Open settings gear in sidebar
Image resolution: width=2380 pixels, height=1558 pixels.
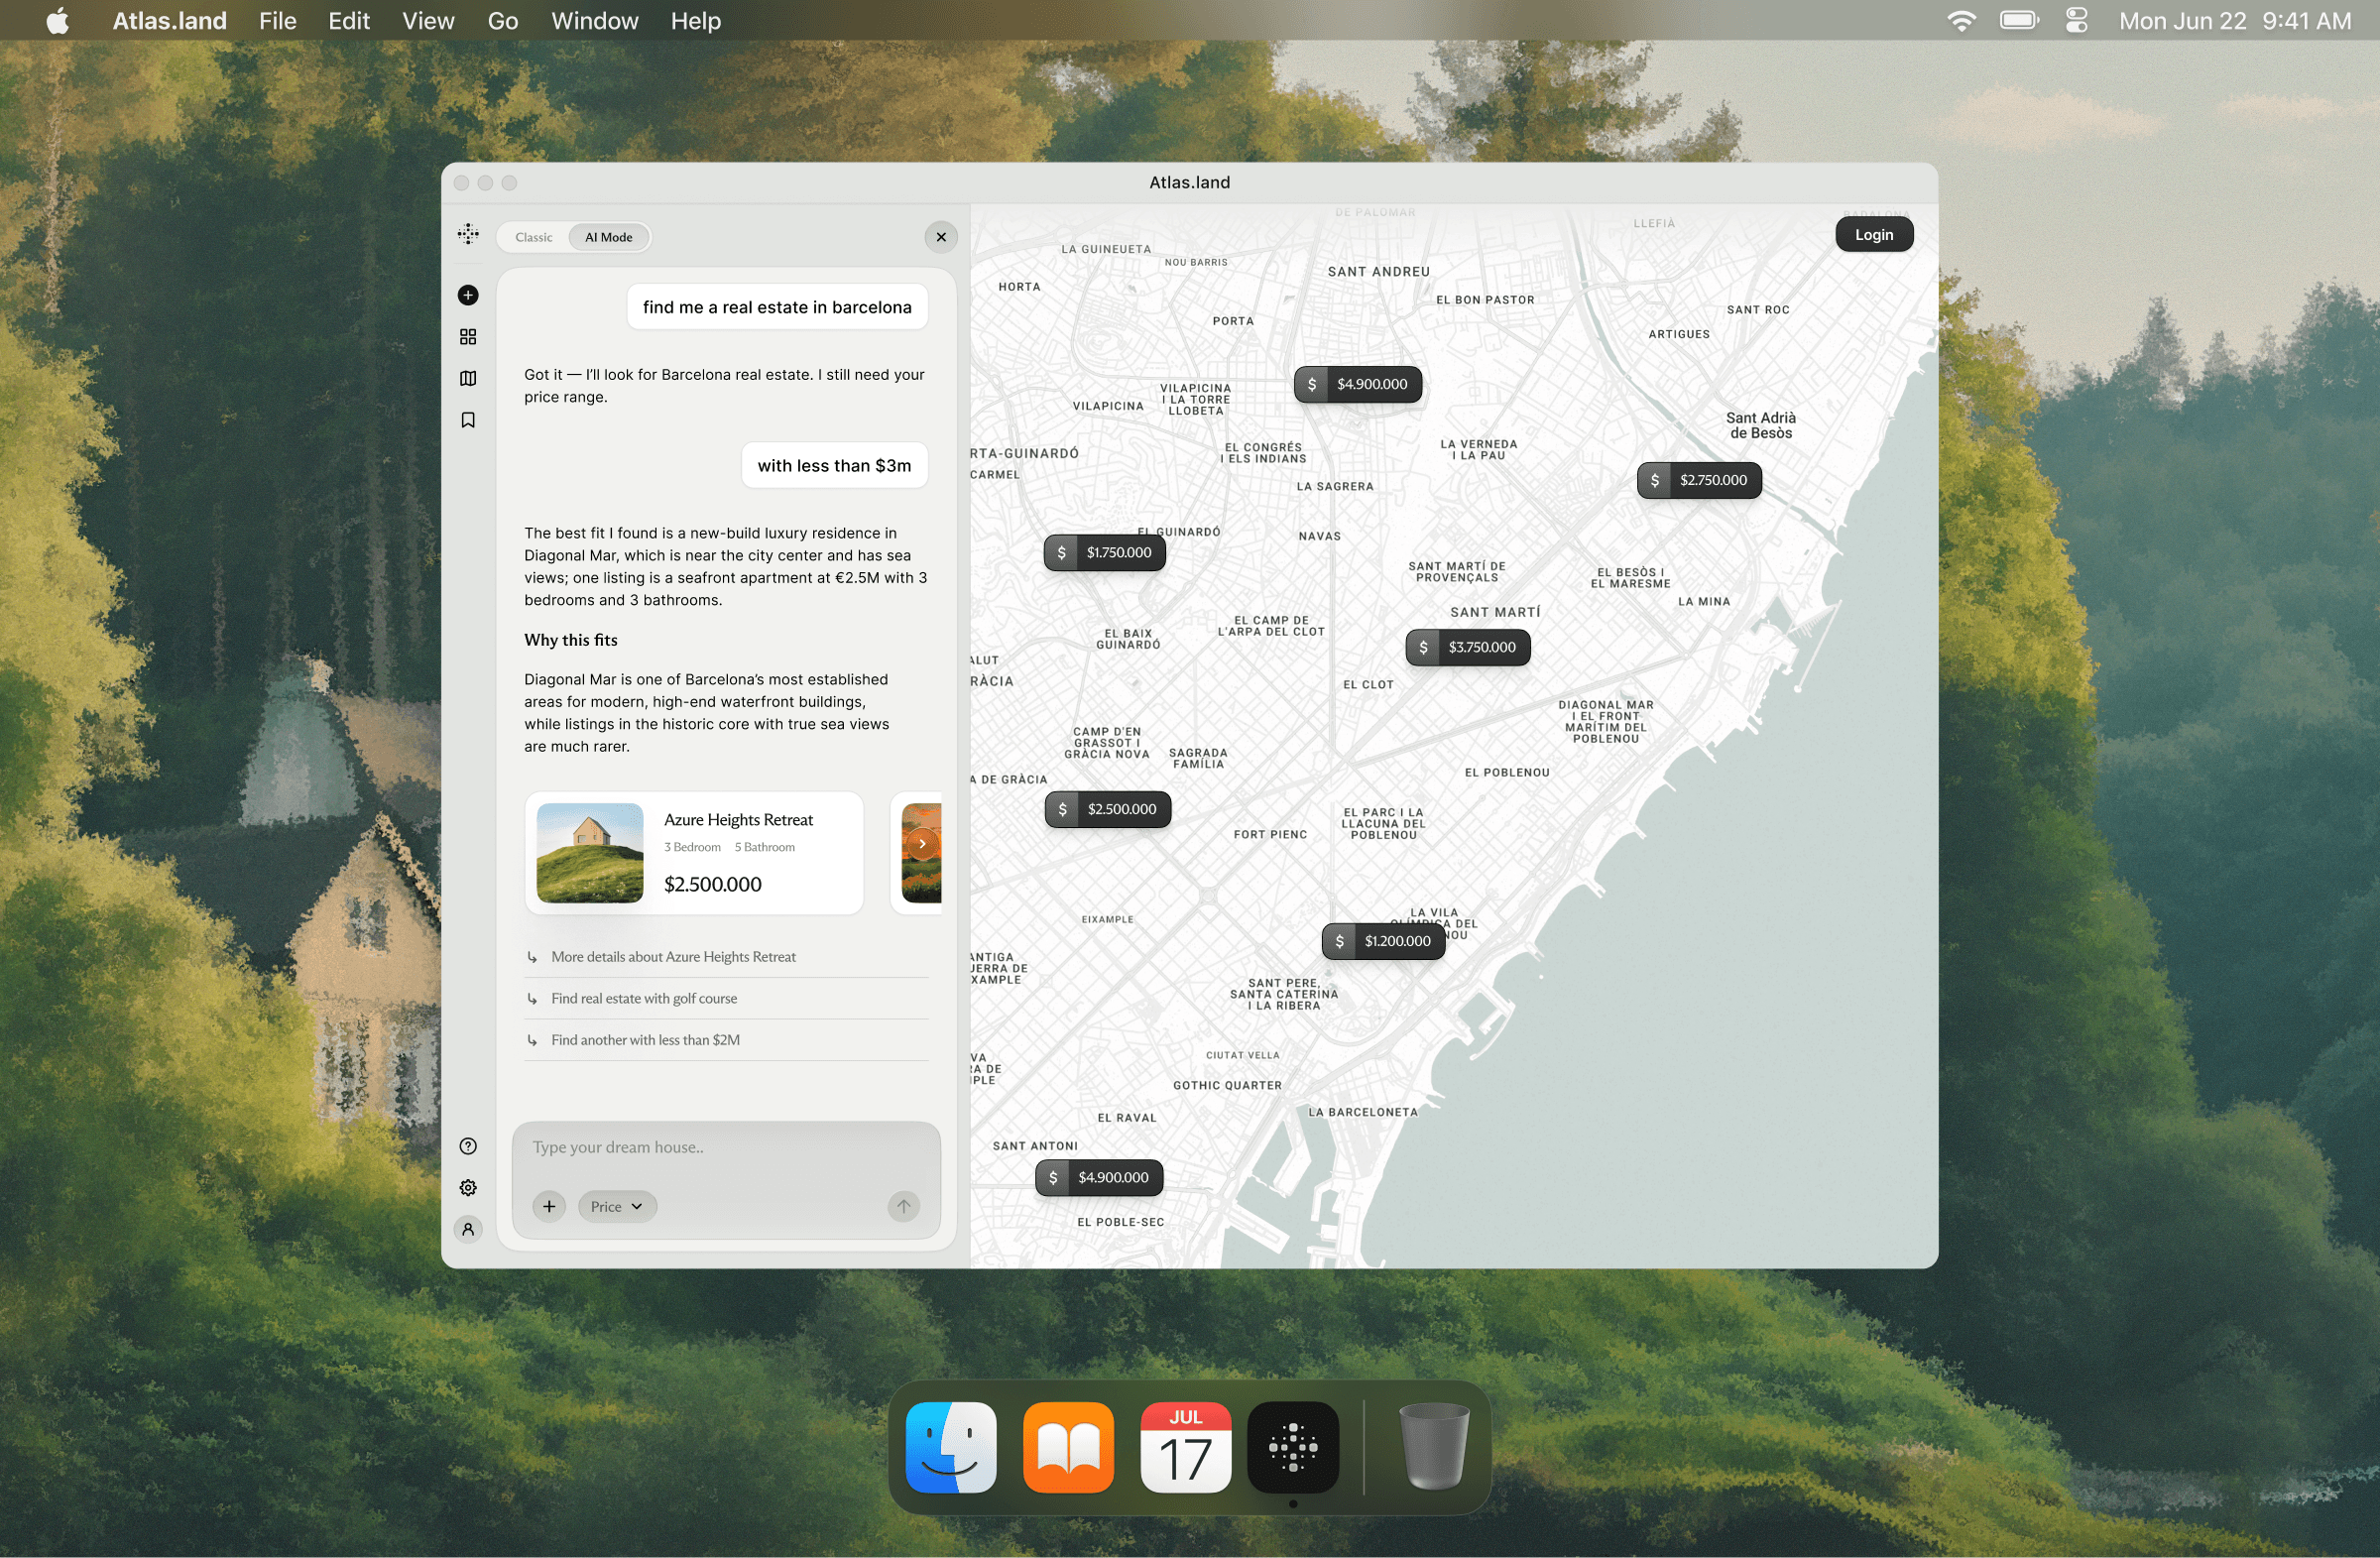coord(468,1187)
